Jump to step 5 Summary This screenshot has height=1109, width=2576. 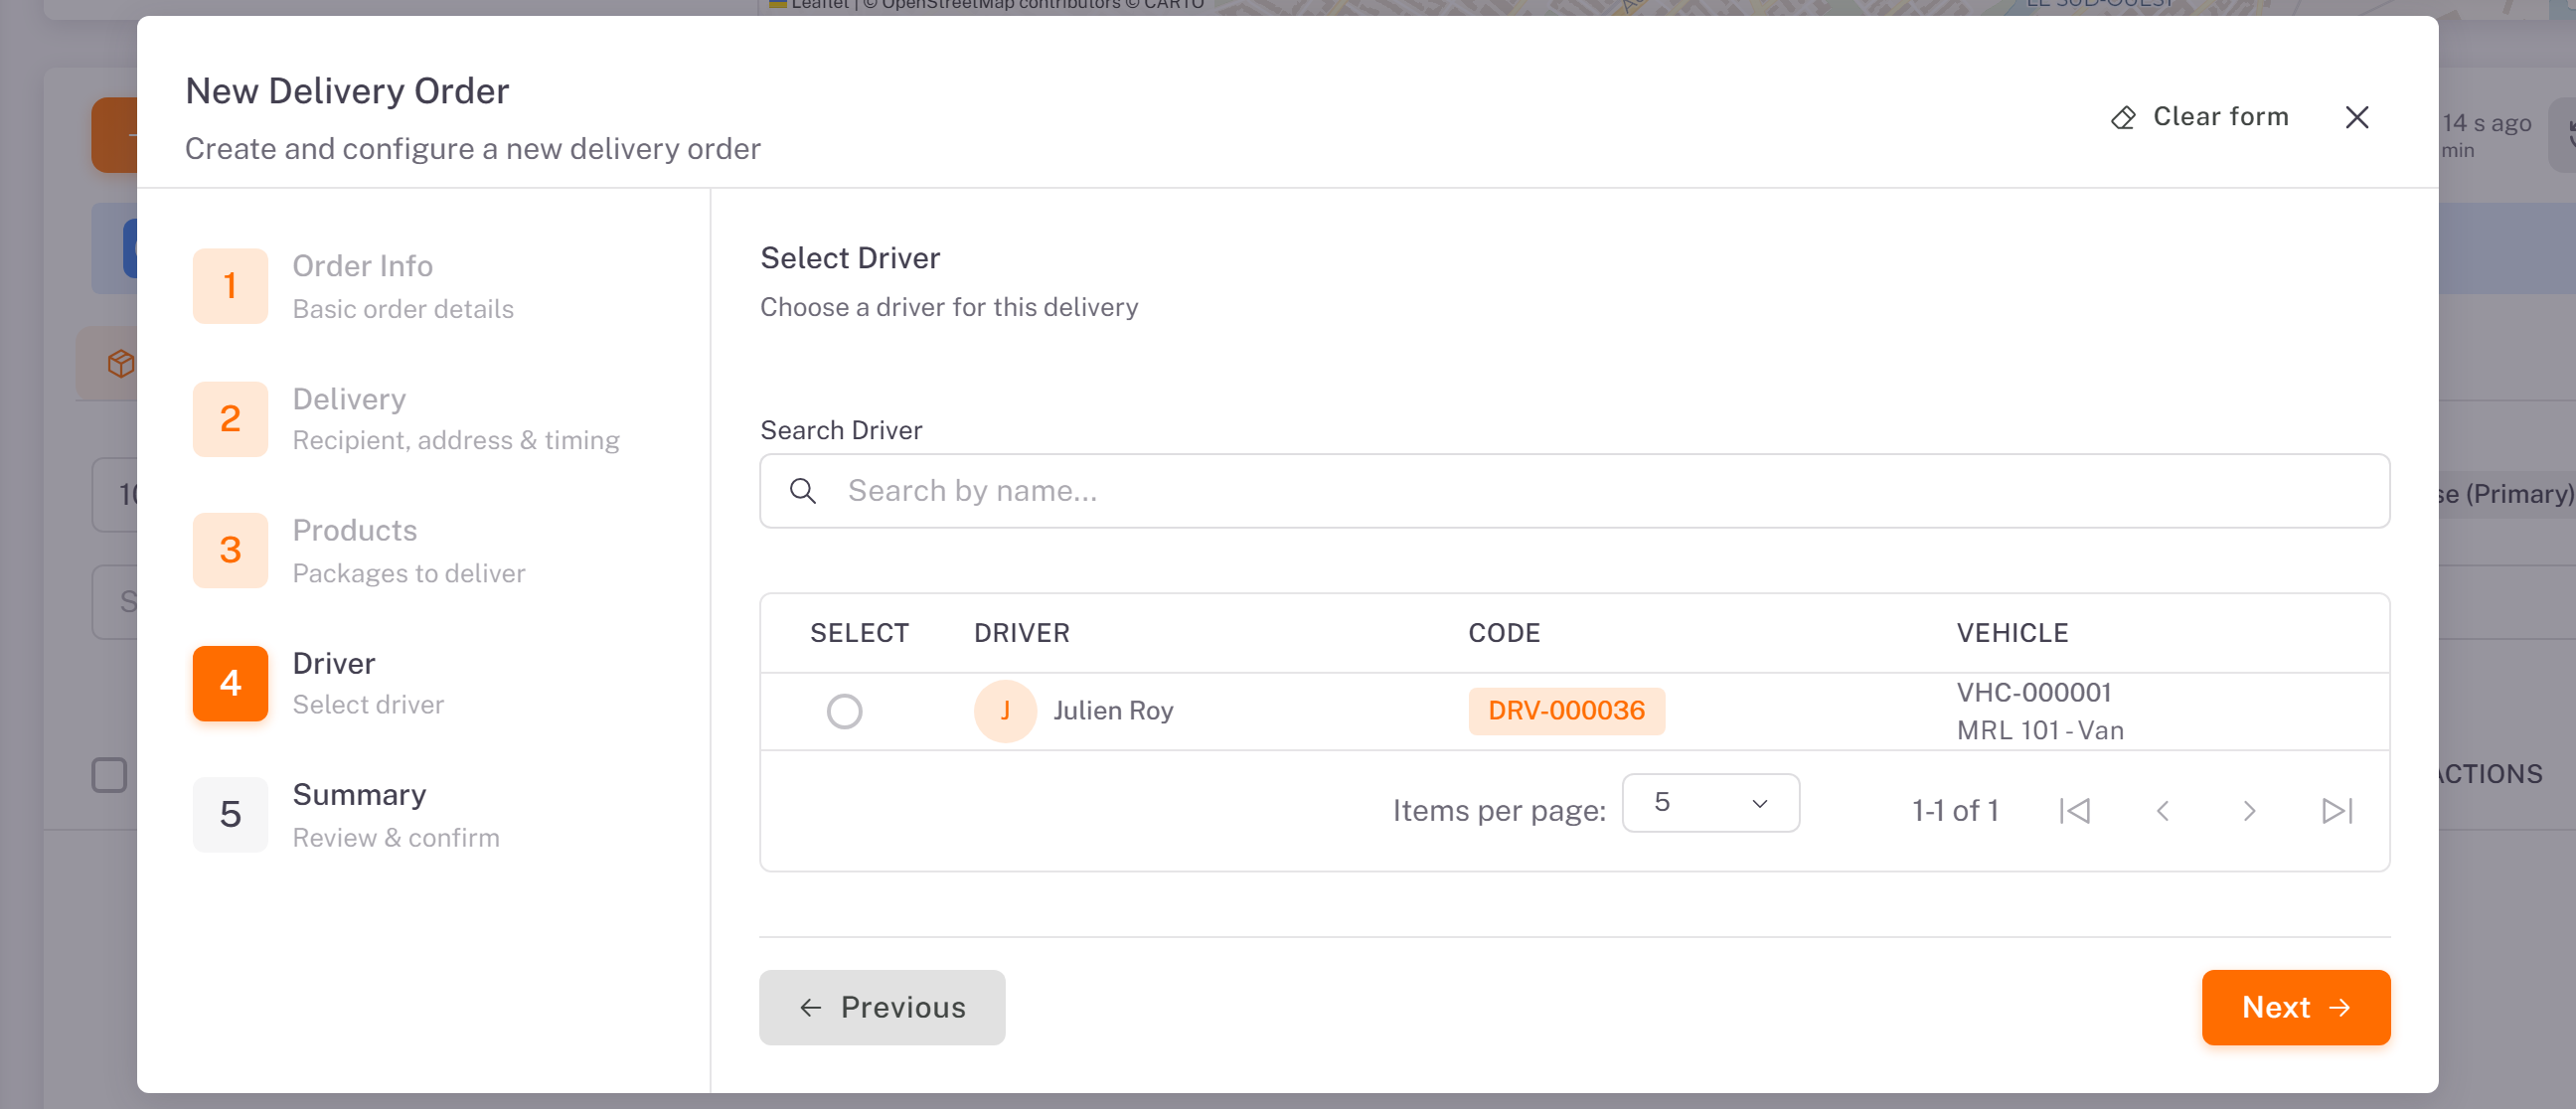coord(345,815)
